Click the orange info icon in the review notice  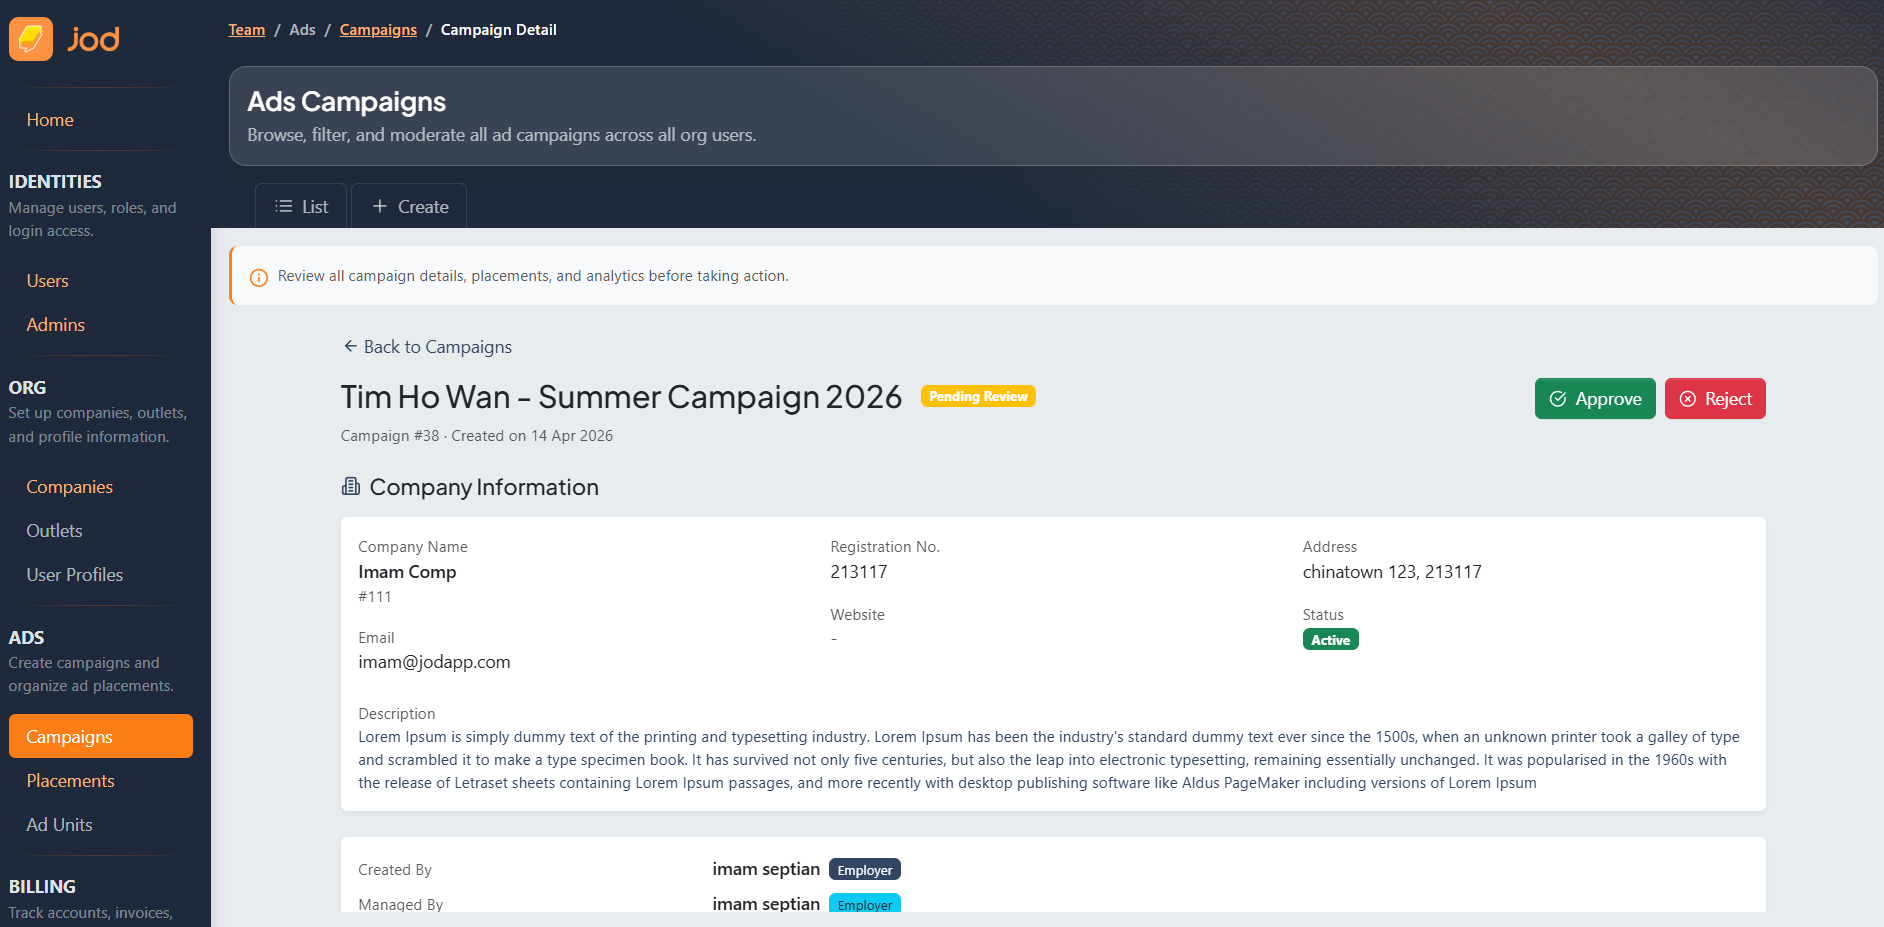[x=258, y=278]
